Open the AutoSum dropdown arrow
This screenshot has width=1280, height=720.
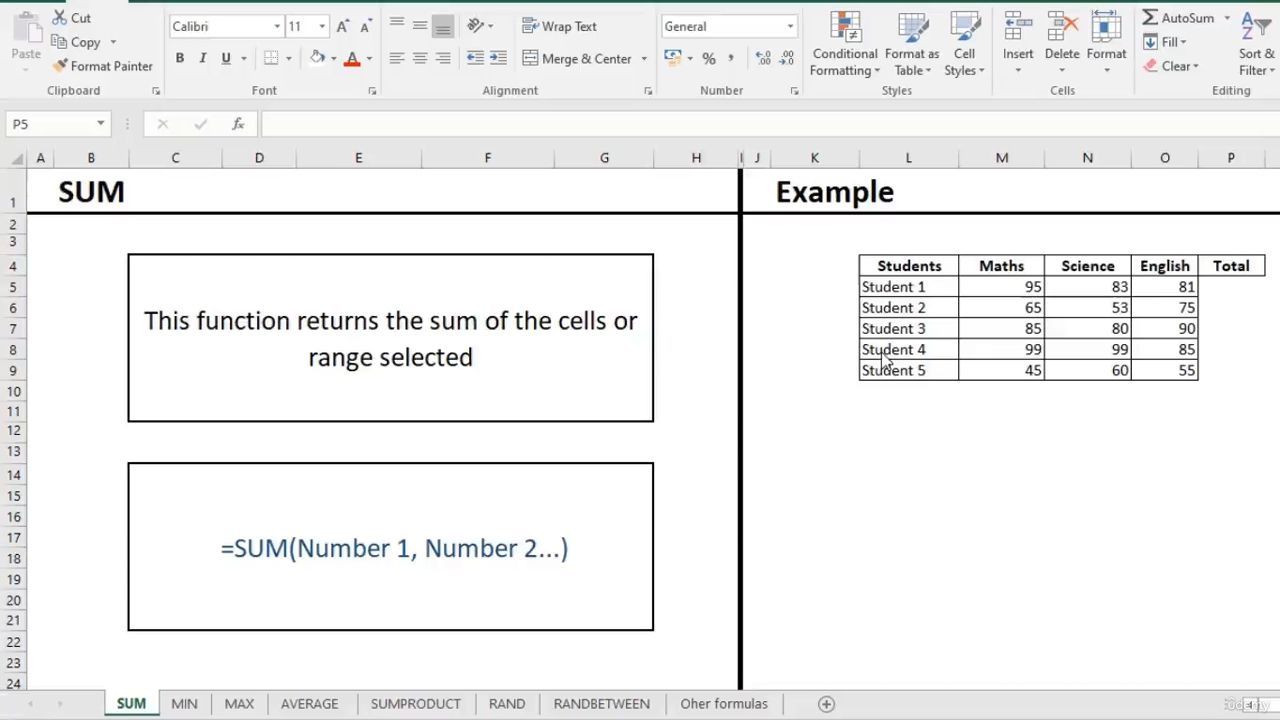click(1227, 18)
